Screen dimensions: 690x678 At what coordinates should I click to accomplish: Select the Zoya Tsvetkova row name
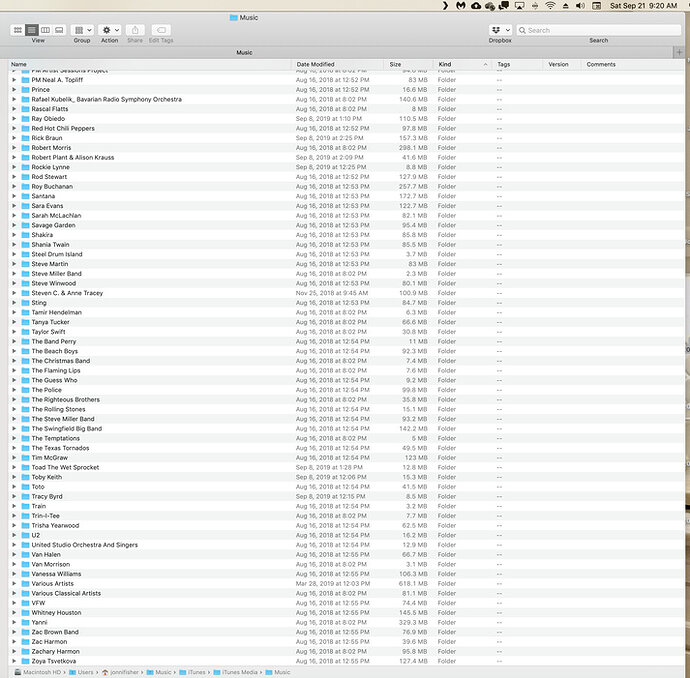click(54, 661)
